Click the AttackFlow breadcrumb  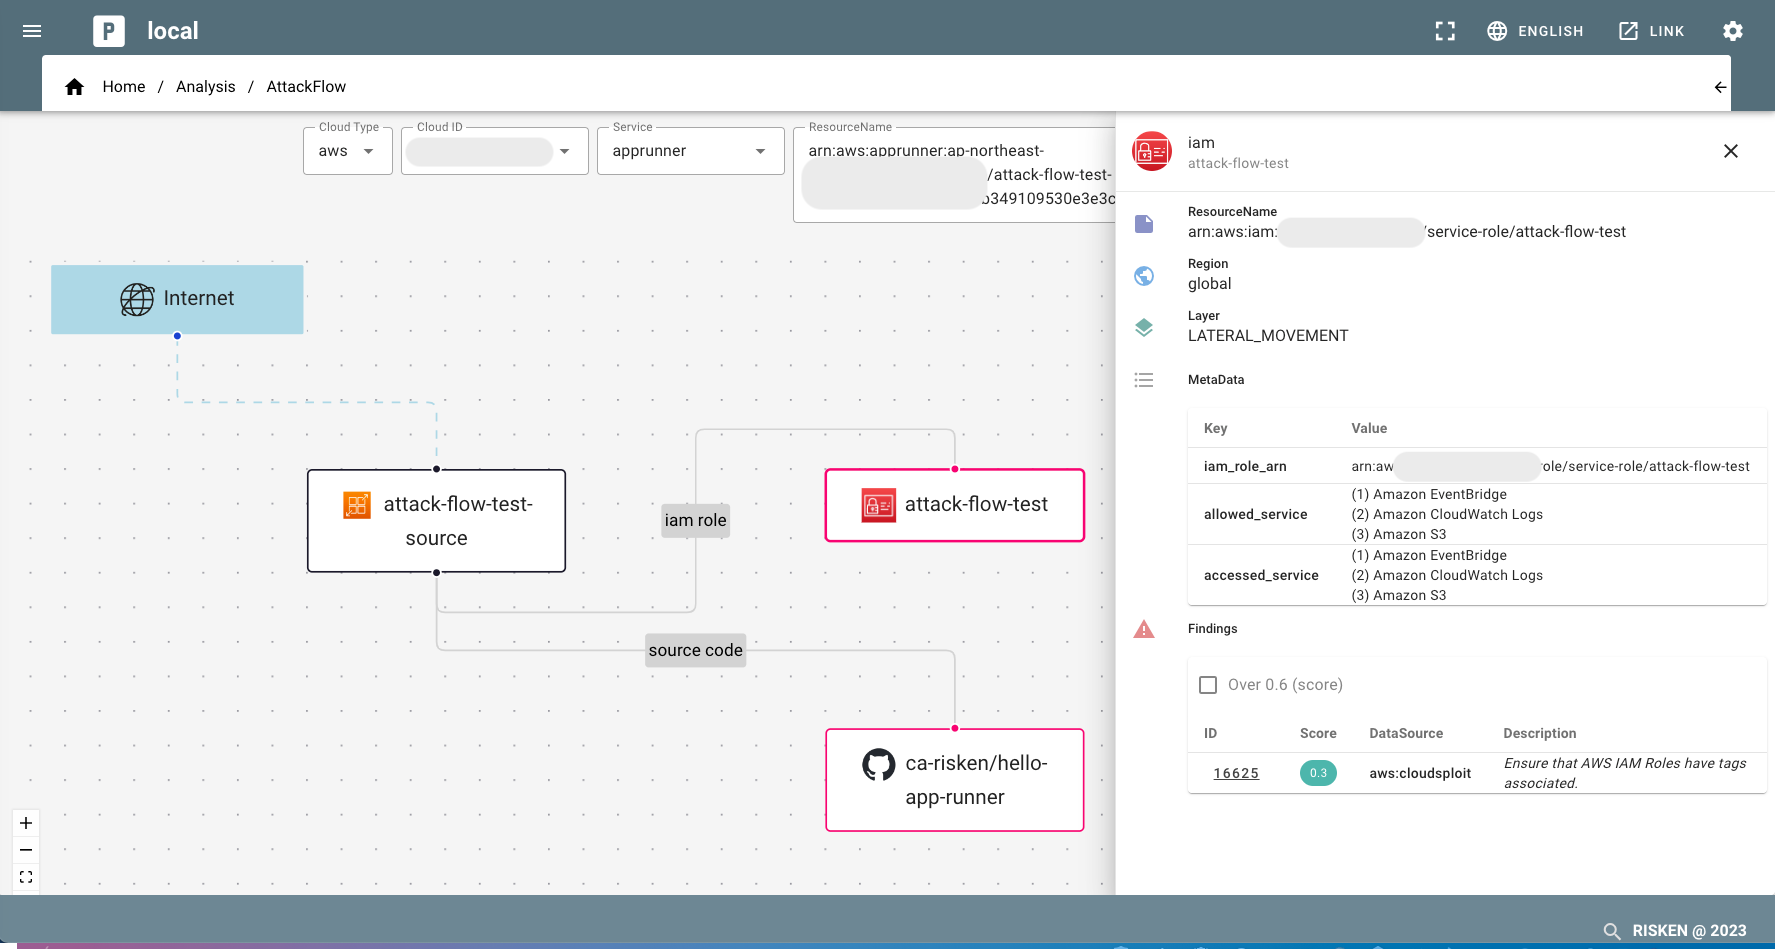tap(306, 87)
